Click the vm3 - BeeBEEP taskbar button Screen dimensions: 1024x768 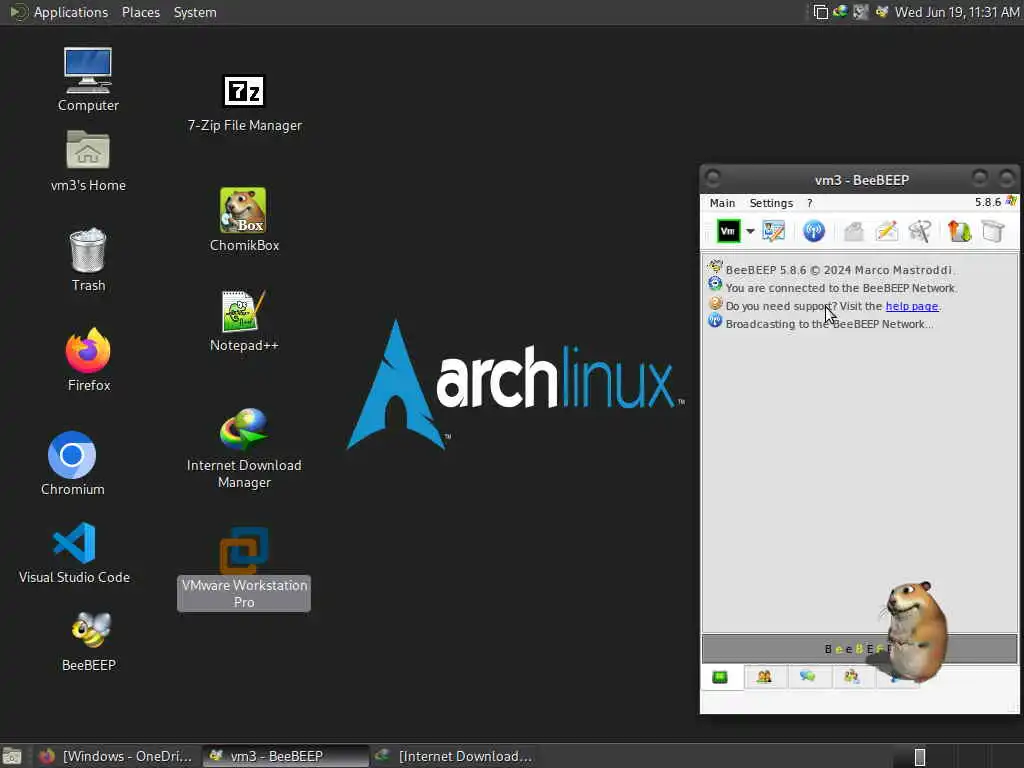point(285,756)
